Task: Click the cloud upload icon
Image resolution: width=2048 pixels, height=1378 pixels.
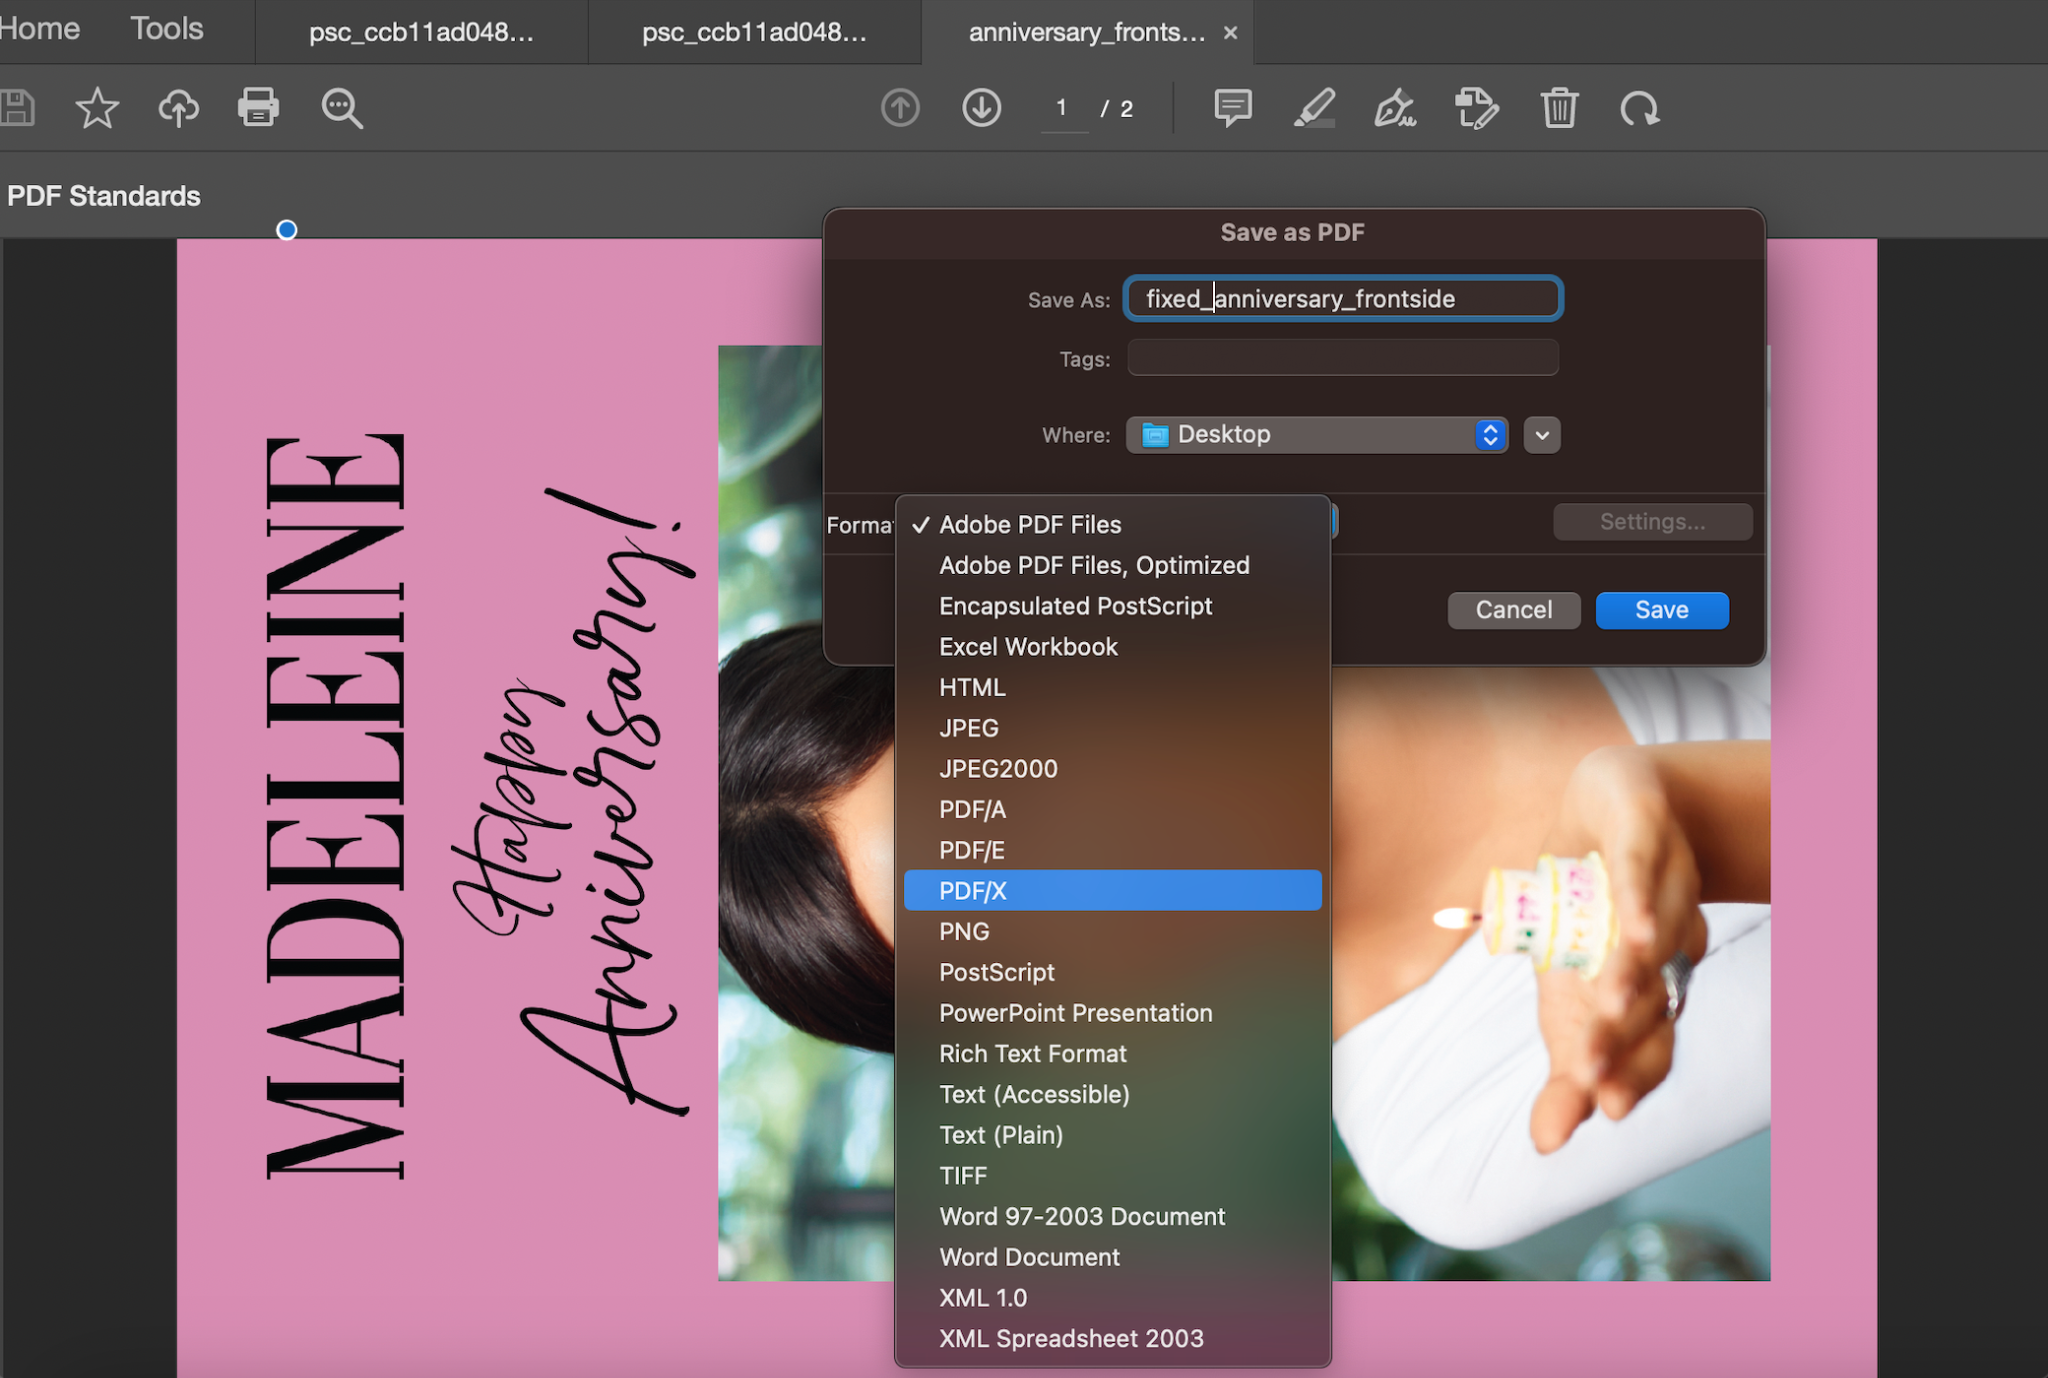Action: click(178, 108)
